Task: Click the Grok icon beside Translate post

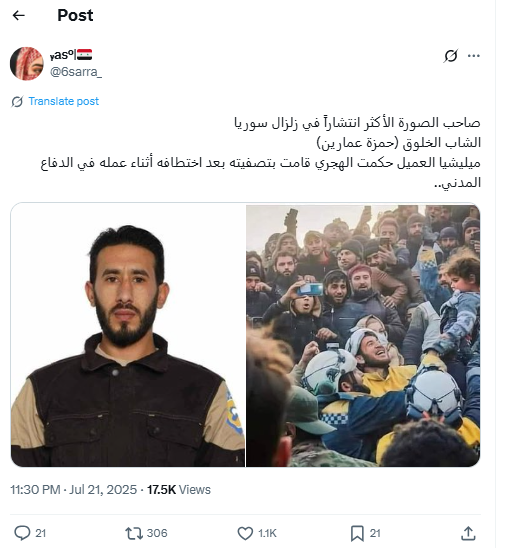Action: tap(17, 101)
